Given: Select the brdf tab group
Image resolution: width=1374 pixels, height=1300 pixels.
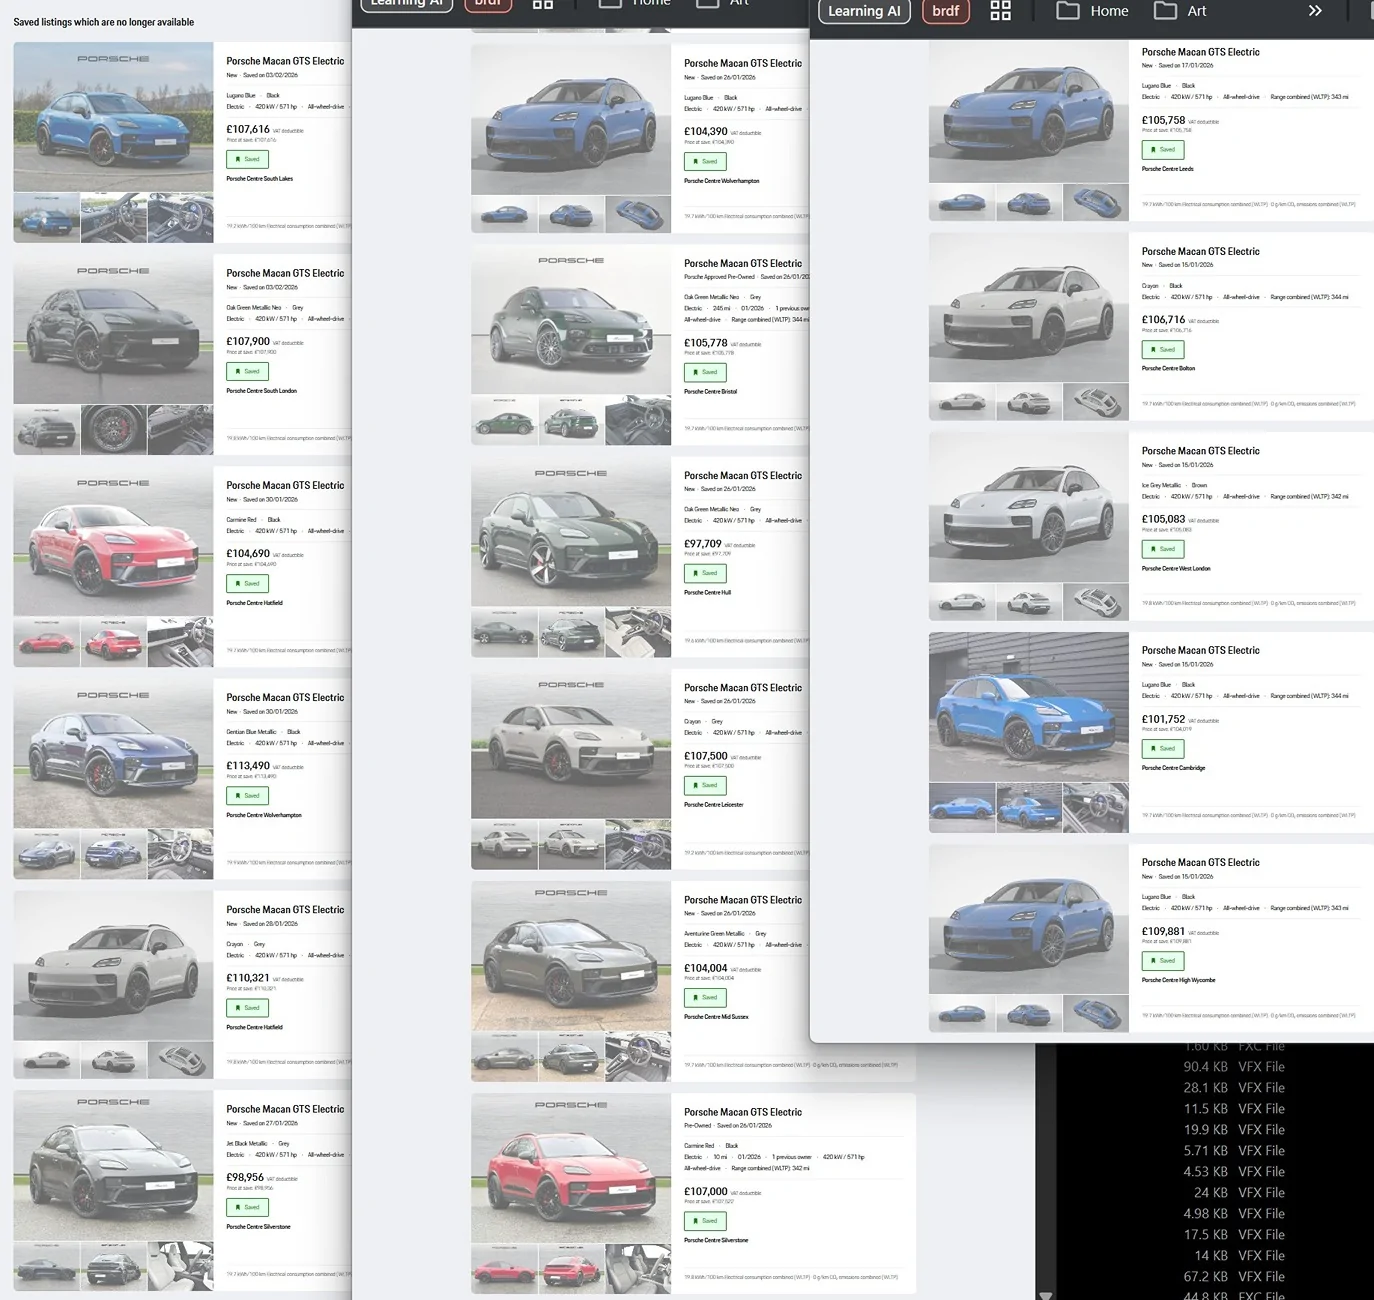Looking at the screenshot, I should (945, 11).
